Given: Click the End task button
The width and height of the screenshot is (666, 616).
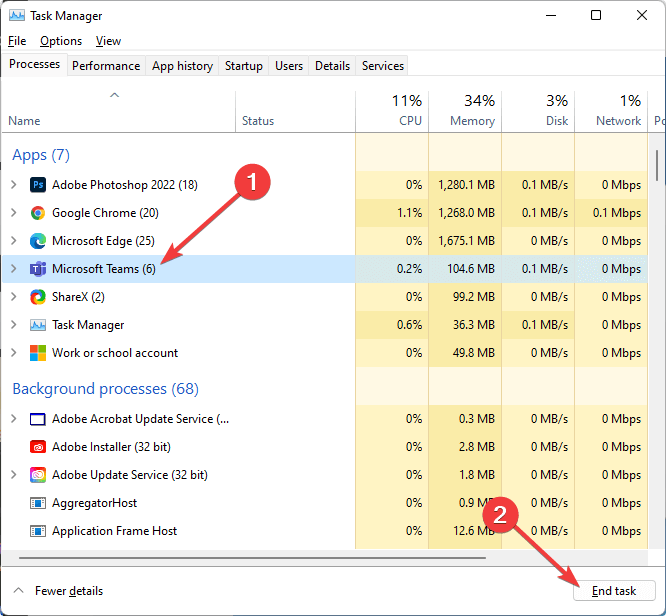Looking at the screenshot, I should [614, 591].
